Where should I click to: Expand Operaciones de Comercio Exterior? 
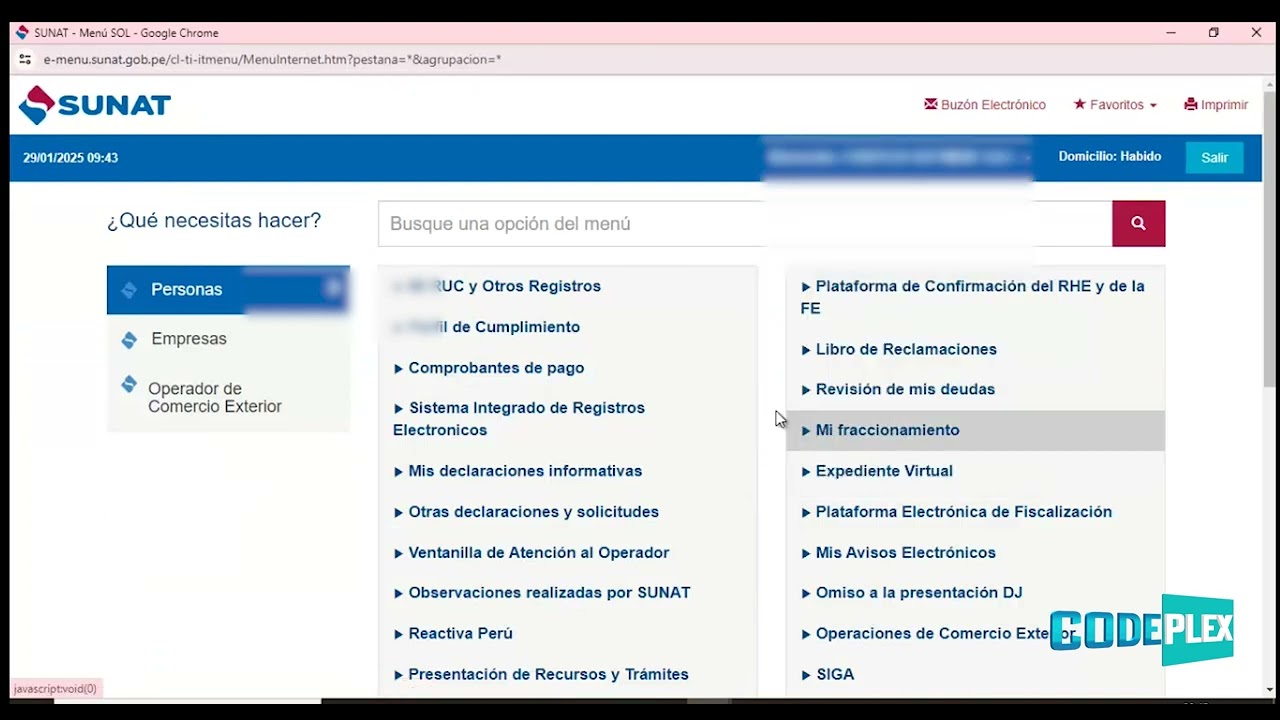[938, 634]
